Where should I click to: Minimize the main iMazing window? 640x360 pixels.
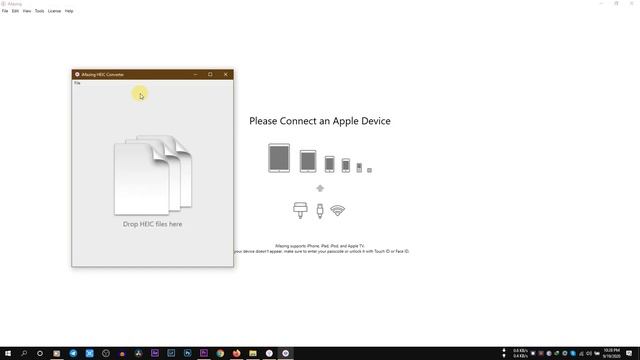point(601,3)
